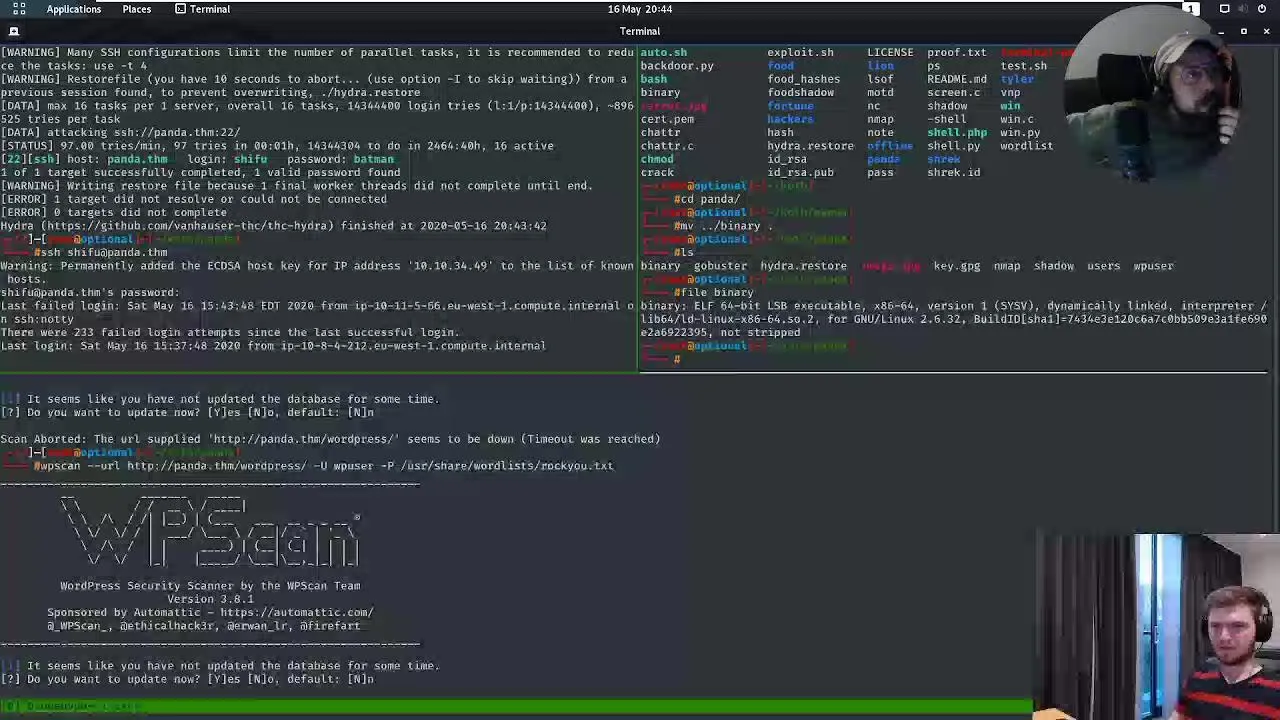
Task: Click the https://automattic.com/ sponsor link
Action: point(297,612)
